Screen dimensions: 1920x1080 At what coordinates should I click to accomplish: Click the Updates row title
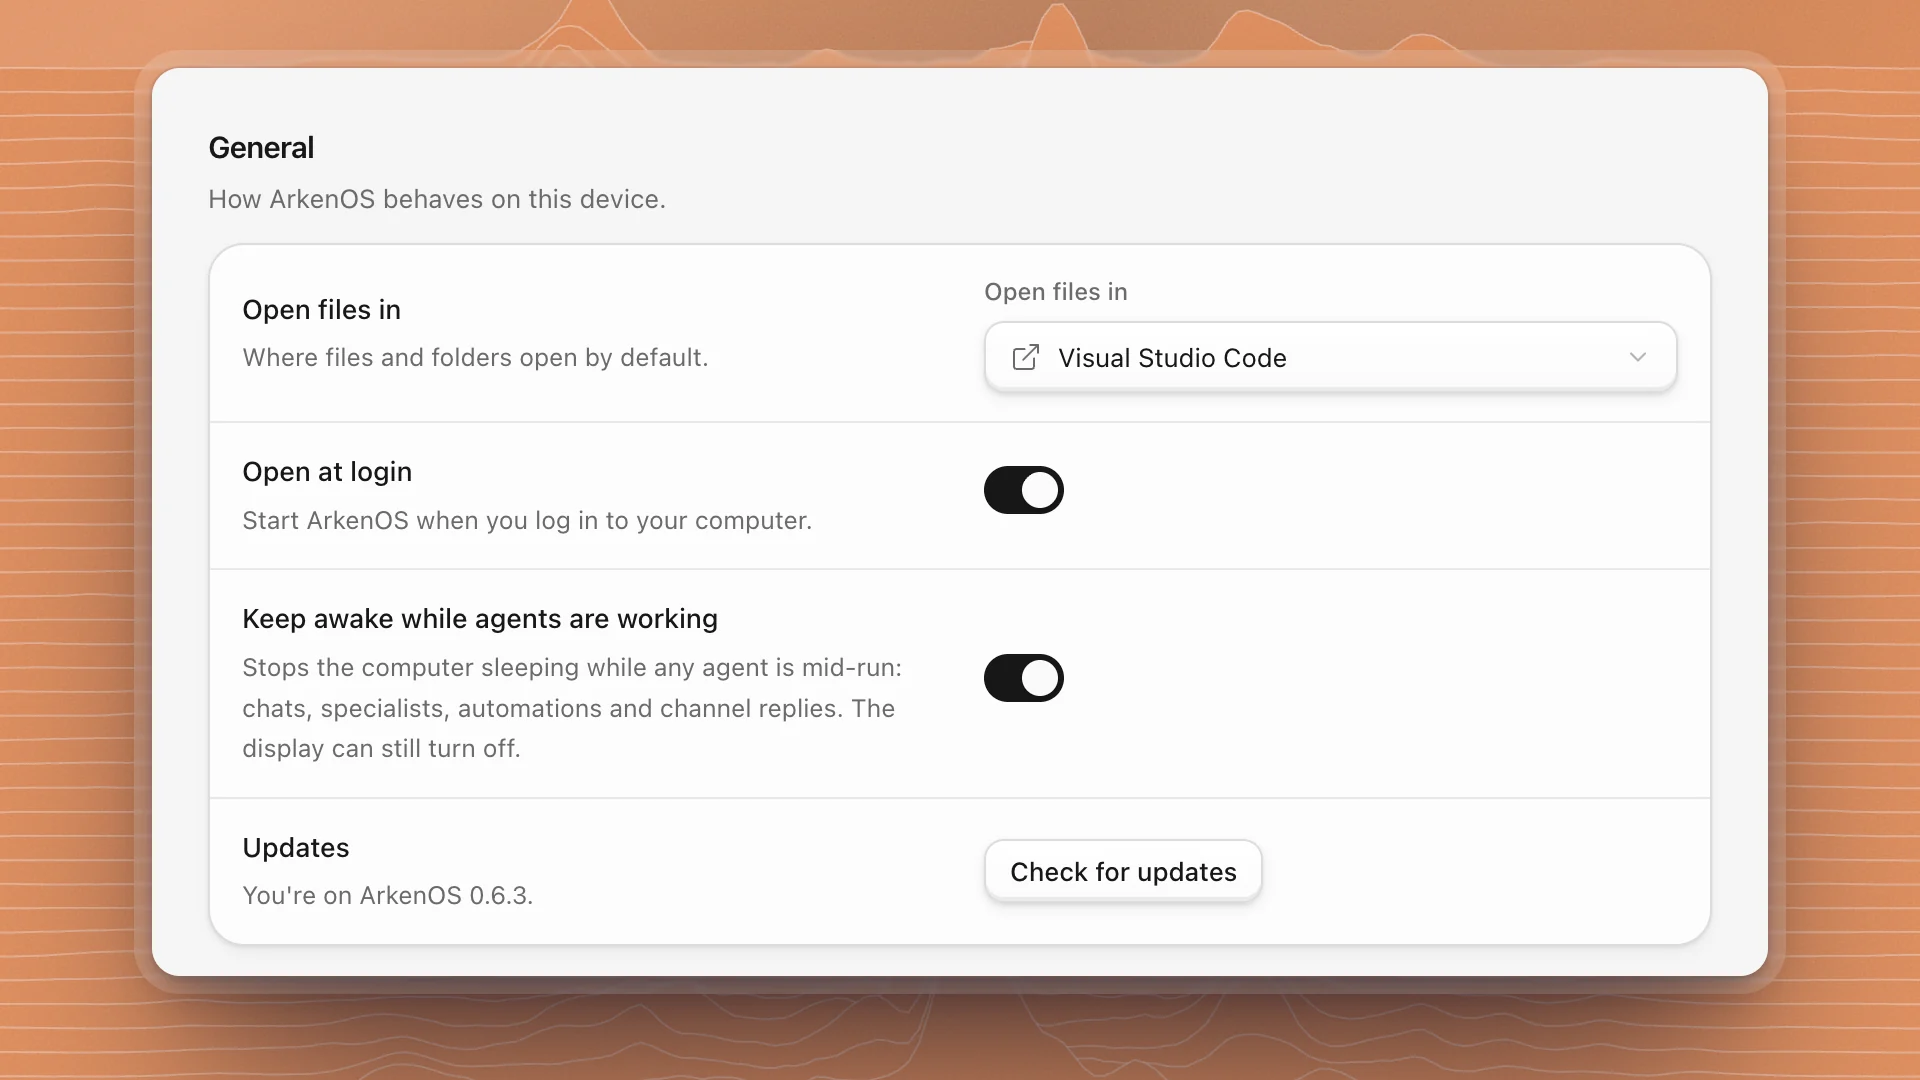click(x=296, y=848)
